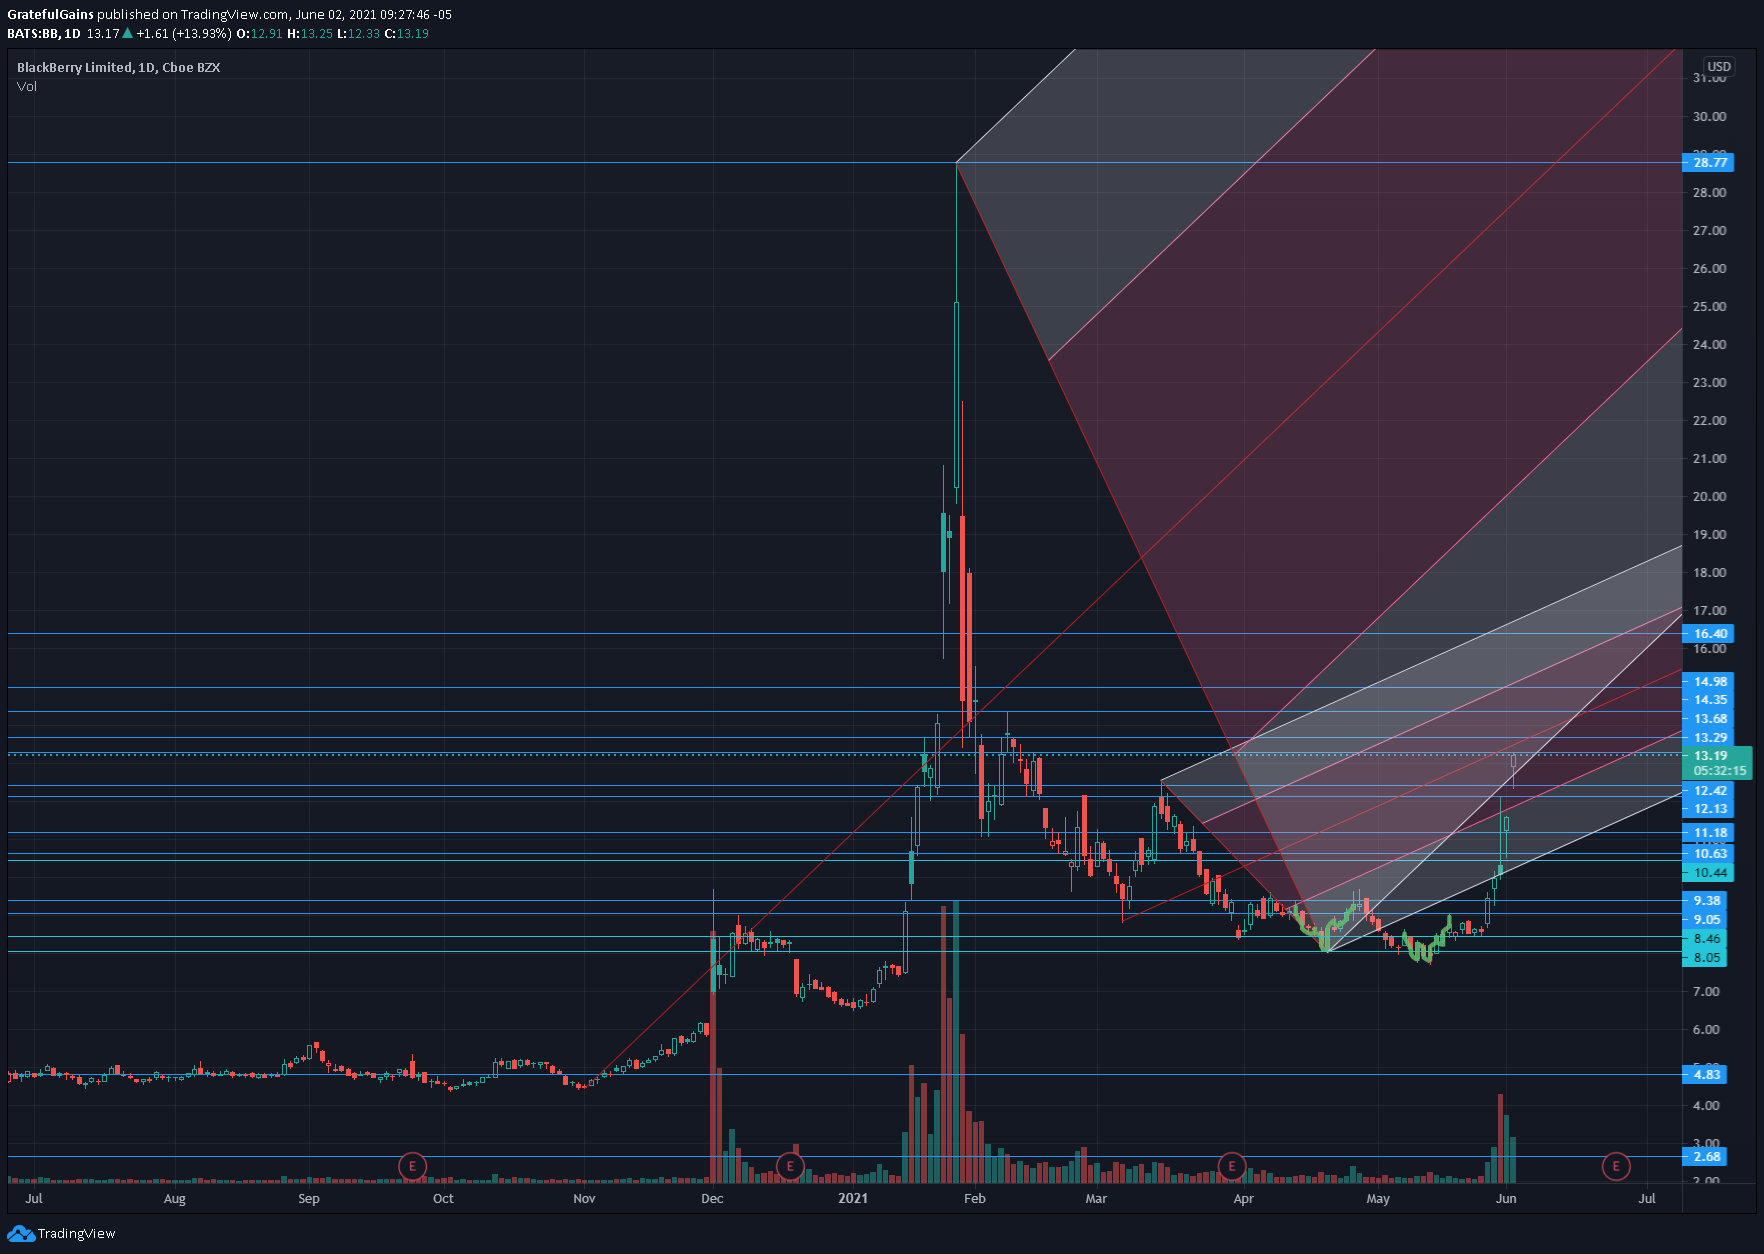Select the 8.05 price level label

point(1705,957)
